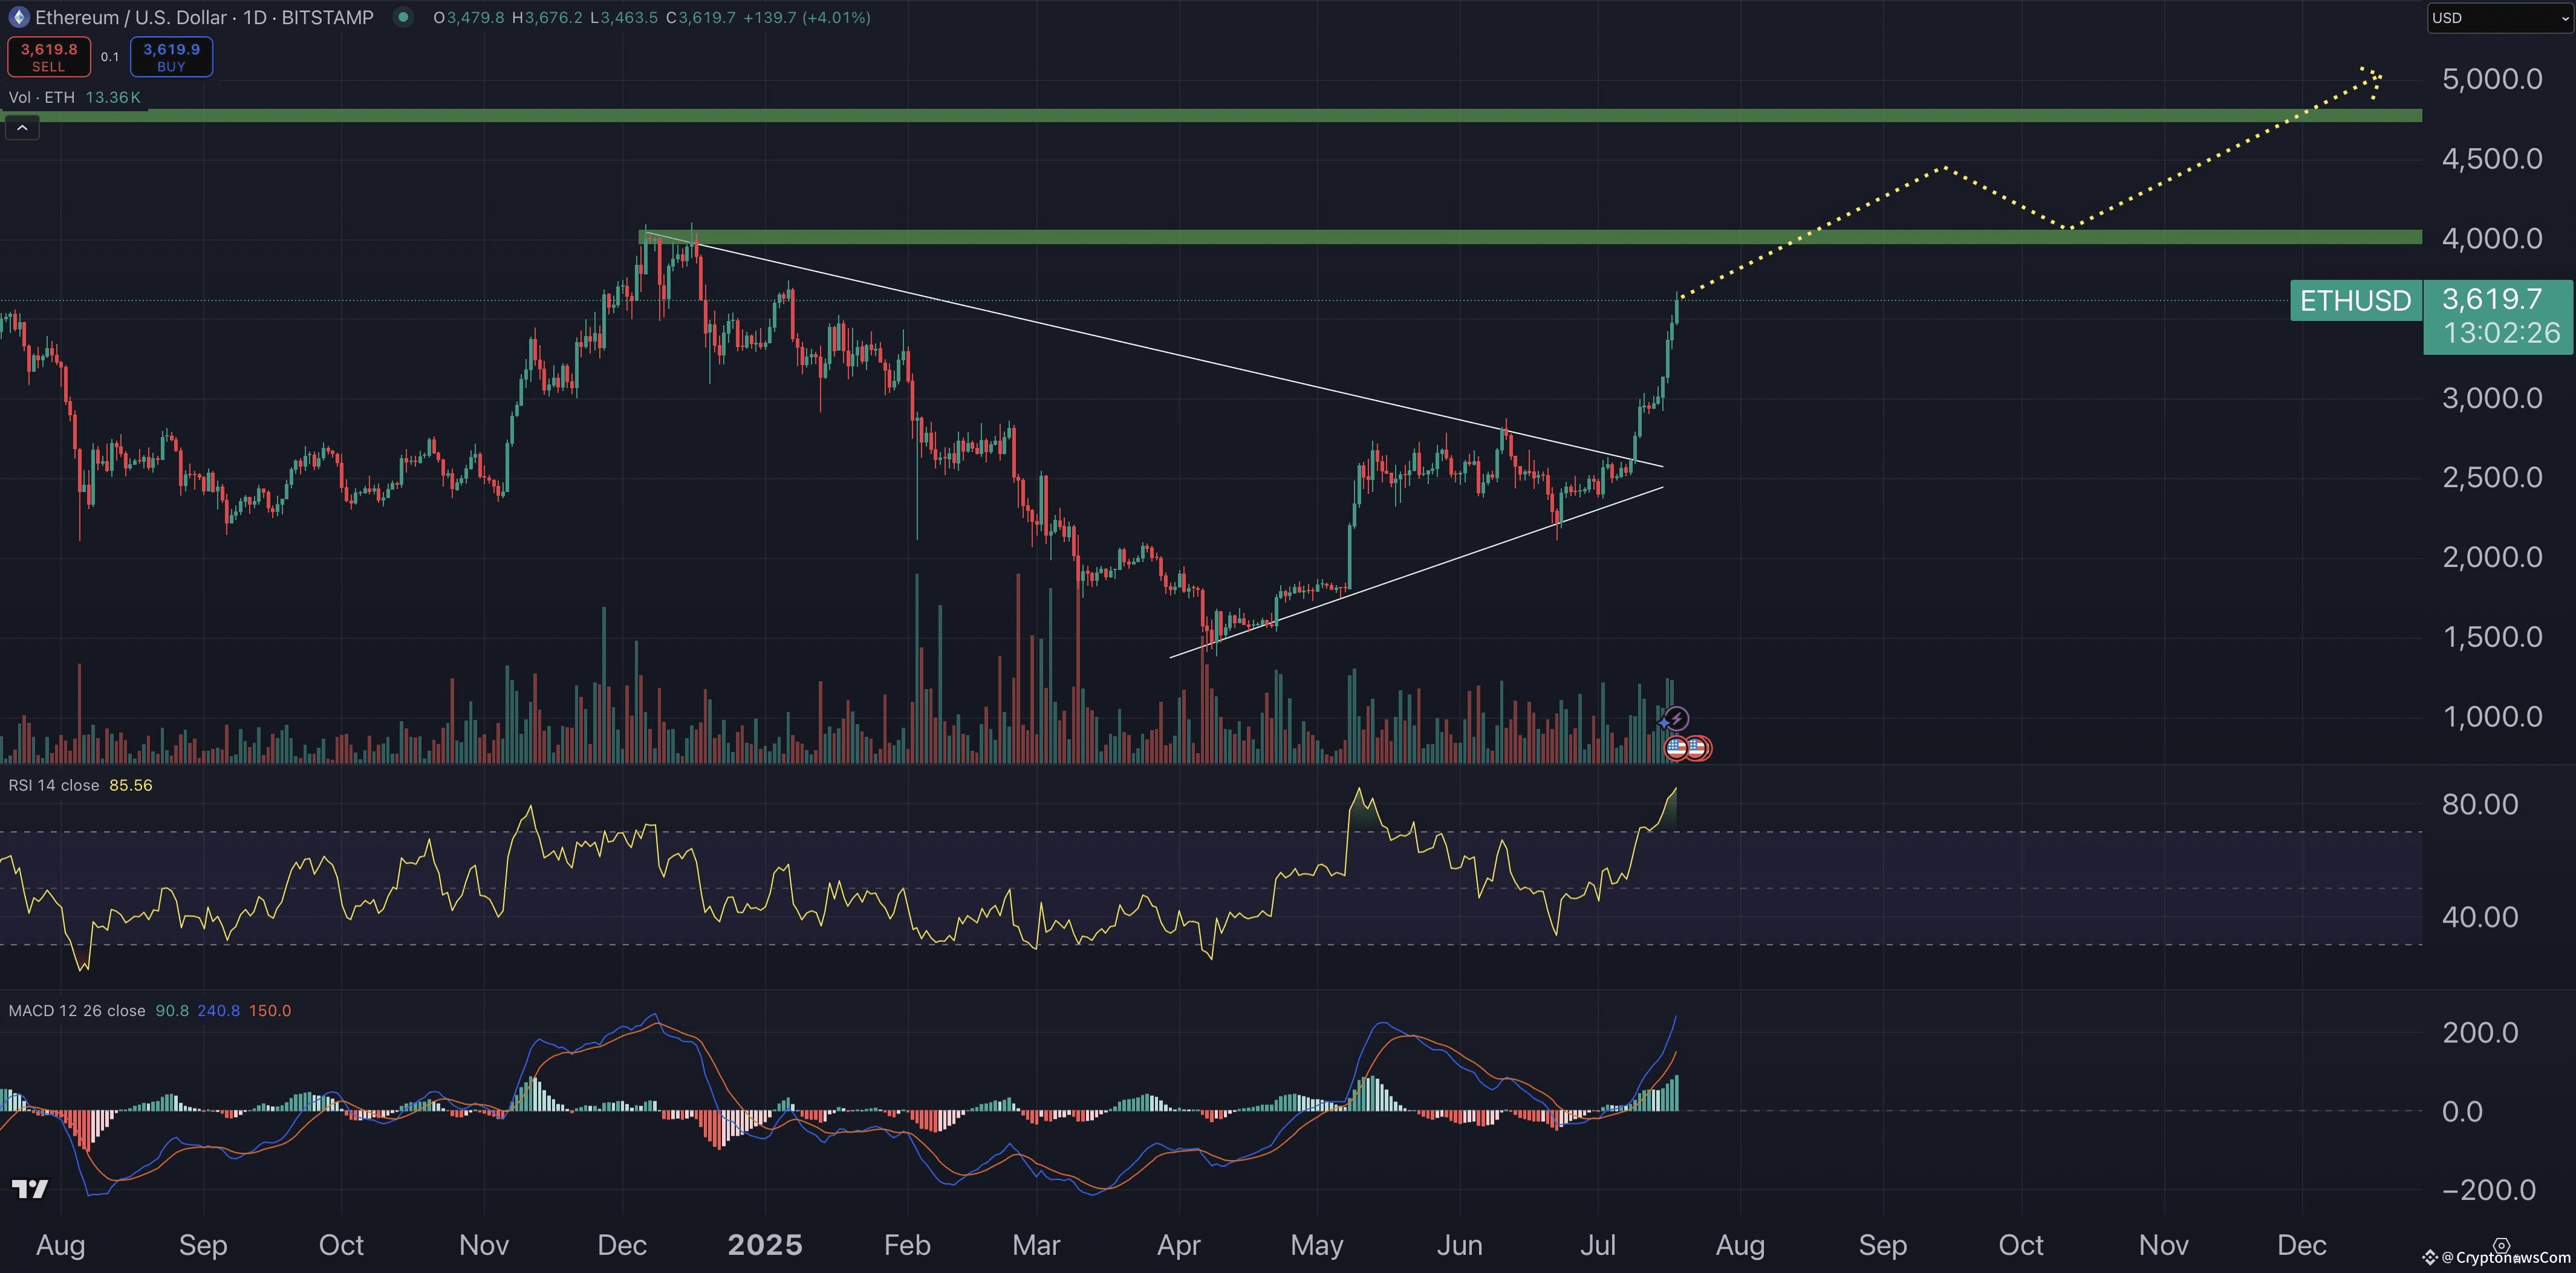Click the 2025 year label on the time axis
Viewport: 2576px width, 1273px height.
(765, 1245)
